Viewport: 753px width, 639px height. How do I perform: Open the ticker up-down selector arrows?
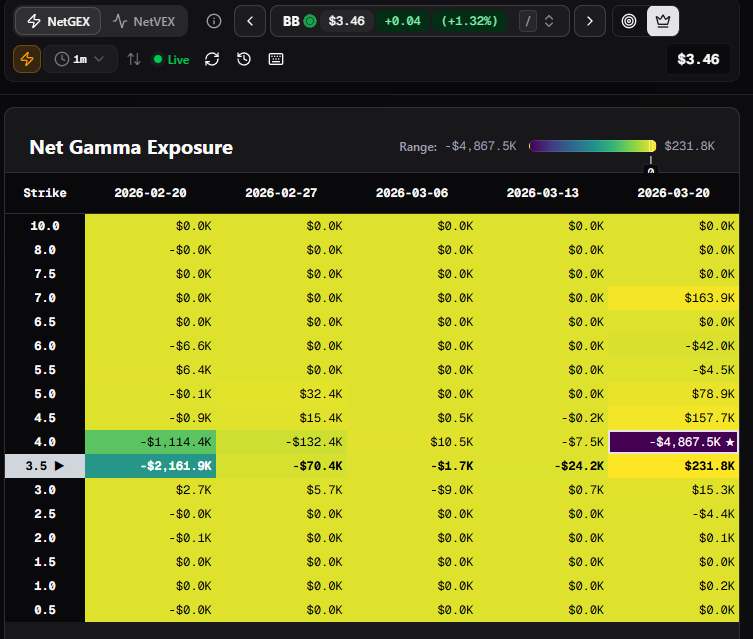click(x=549, y=21)
